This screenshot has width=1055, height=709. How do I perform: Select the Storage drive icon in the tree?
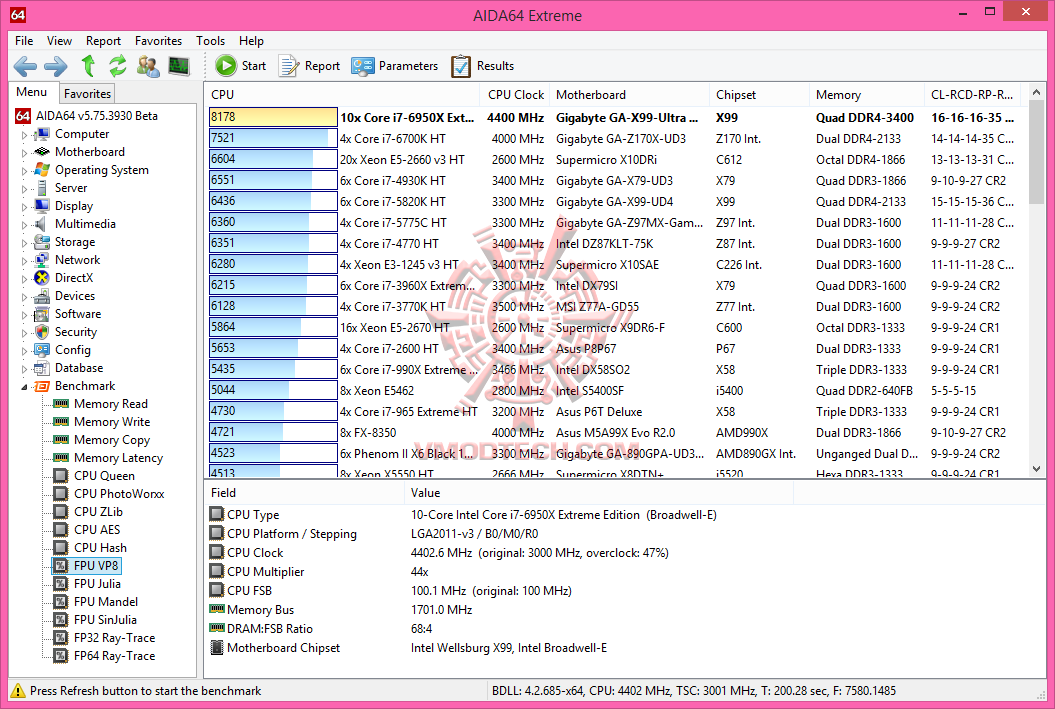(x=42, y=241)
